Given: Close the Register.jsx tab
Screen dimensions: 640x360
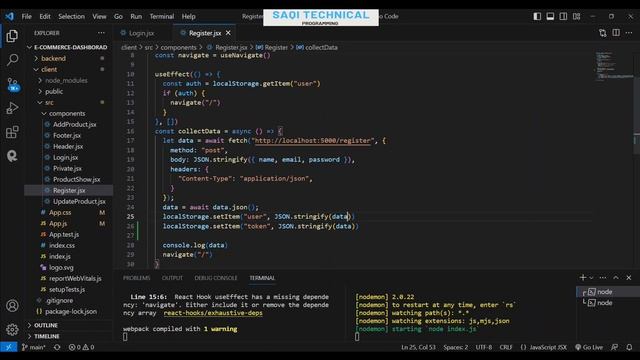Looking at the screenshot, I should (x=228, y=33).
